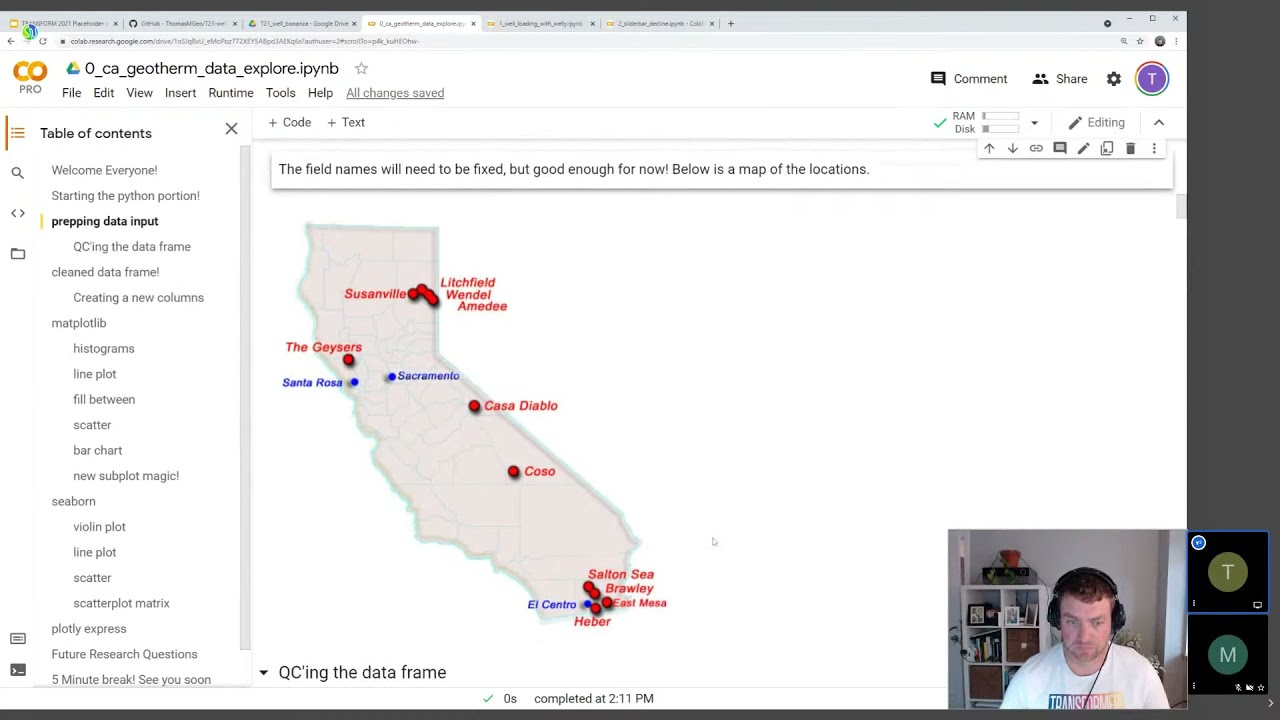The height and width of the screenshot is (720, 1280).
Task: Open the Files folder sidebar icon
Action: coord(17,254)
